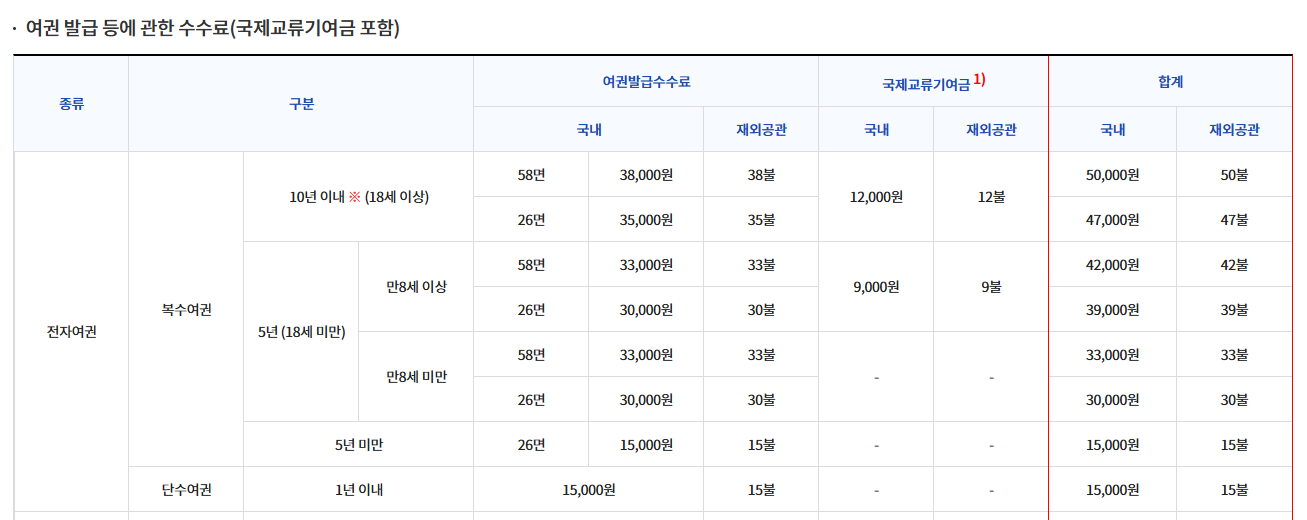Click the 종류 column header
Image resolution: width=1307 pixels, height=520 pixels.
click(x=71, y=103)
